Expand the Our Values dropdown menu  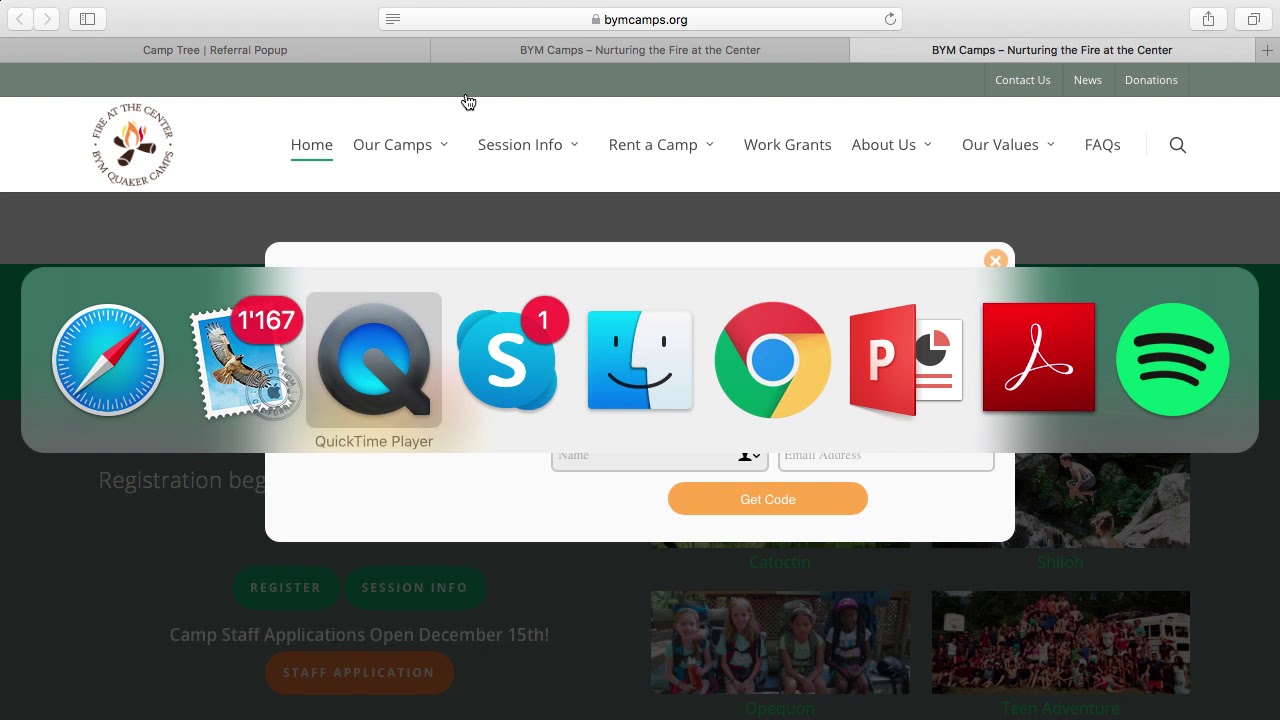point(1008,145)
